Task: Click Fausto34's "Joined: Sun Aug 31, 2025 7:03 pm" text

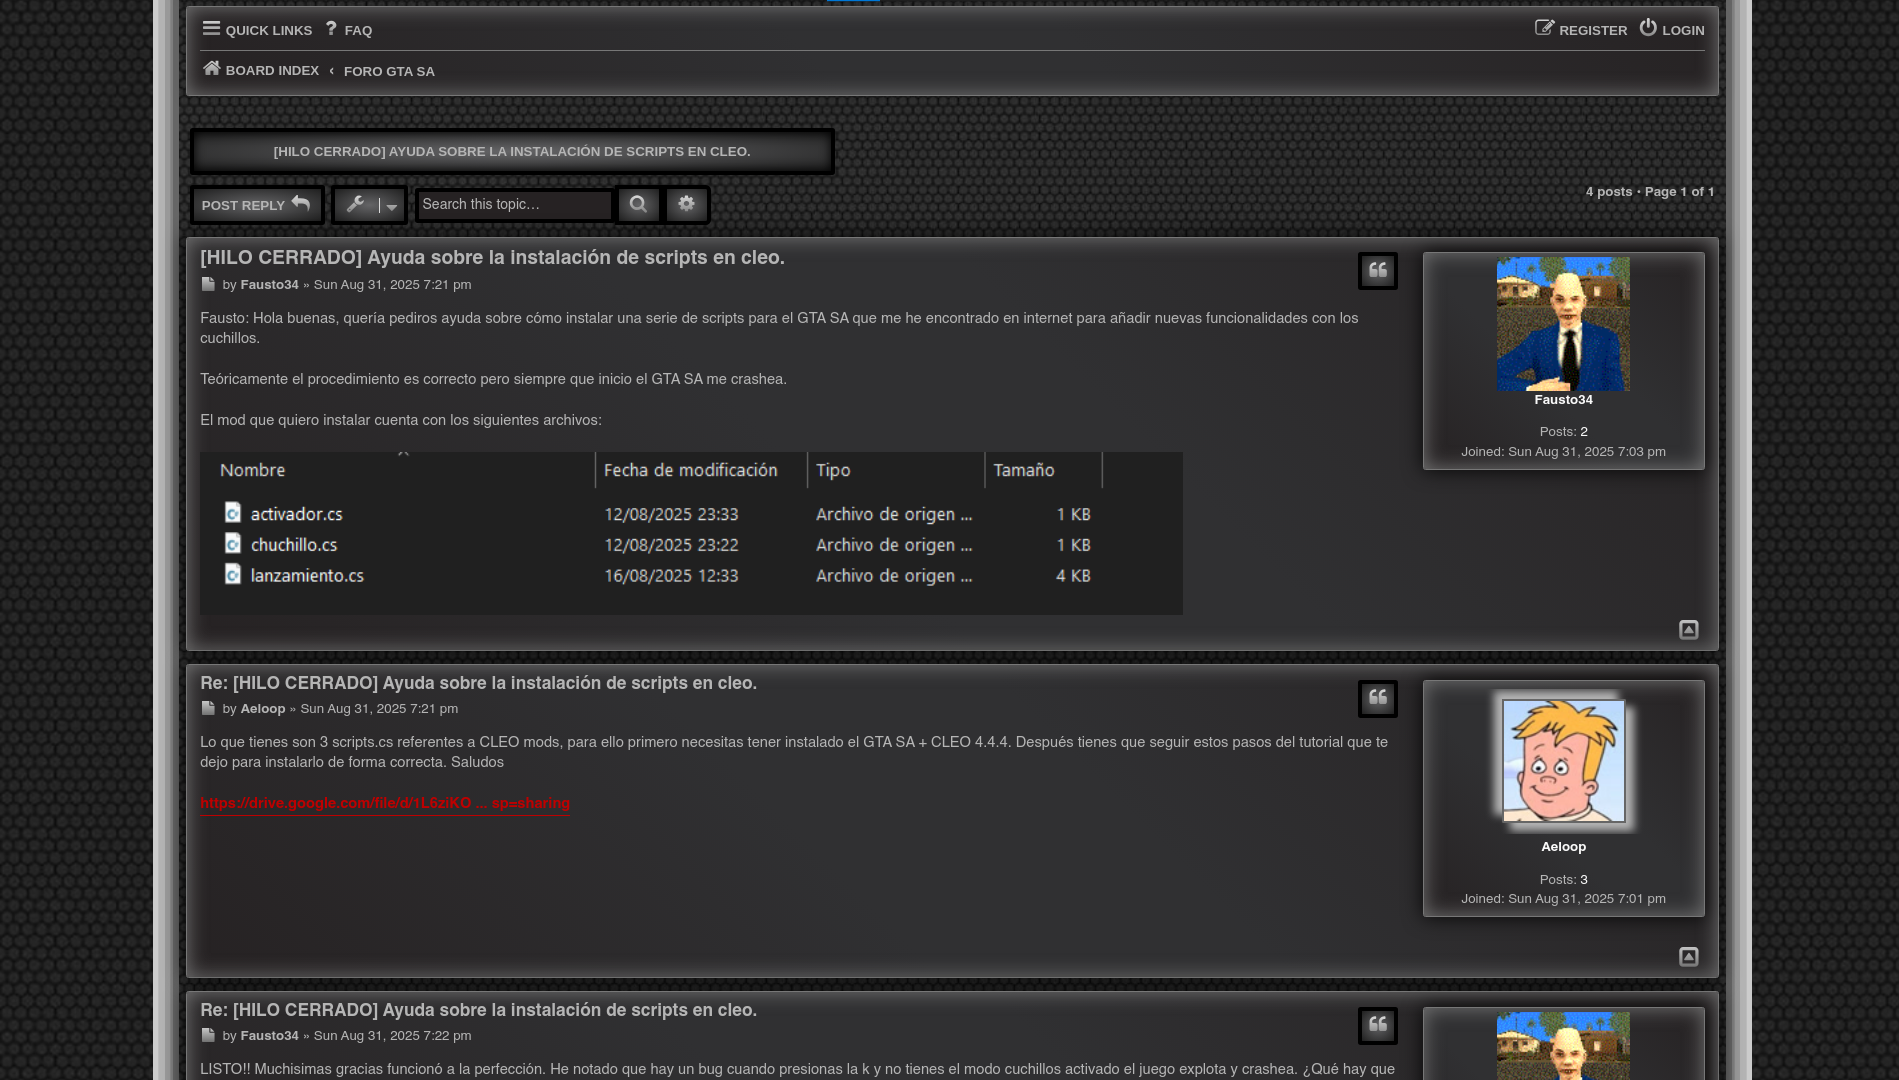Action: tap(1563, 452)
